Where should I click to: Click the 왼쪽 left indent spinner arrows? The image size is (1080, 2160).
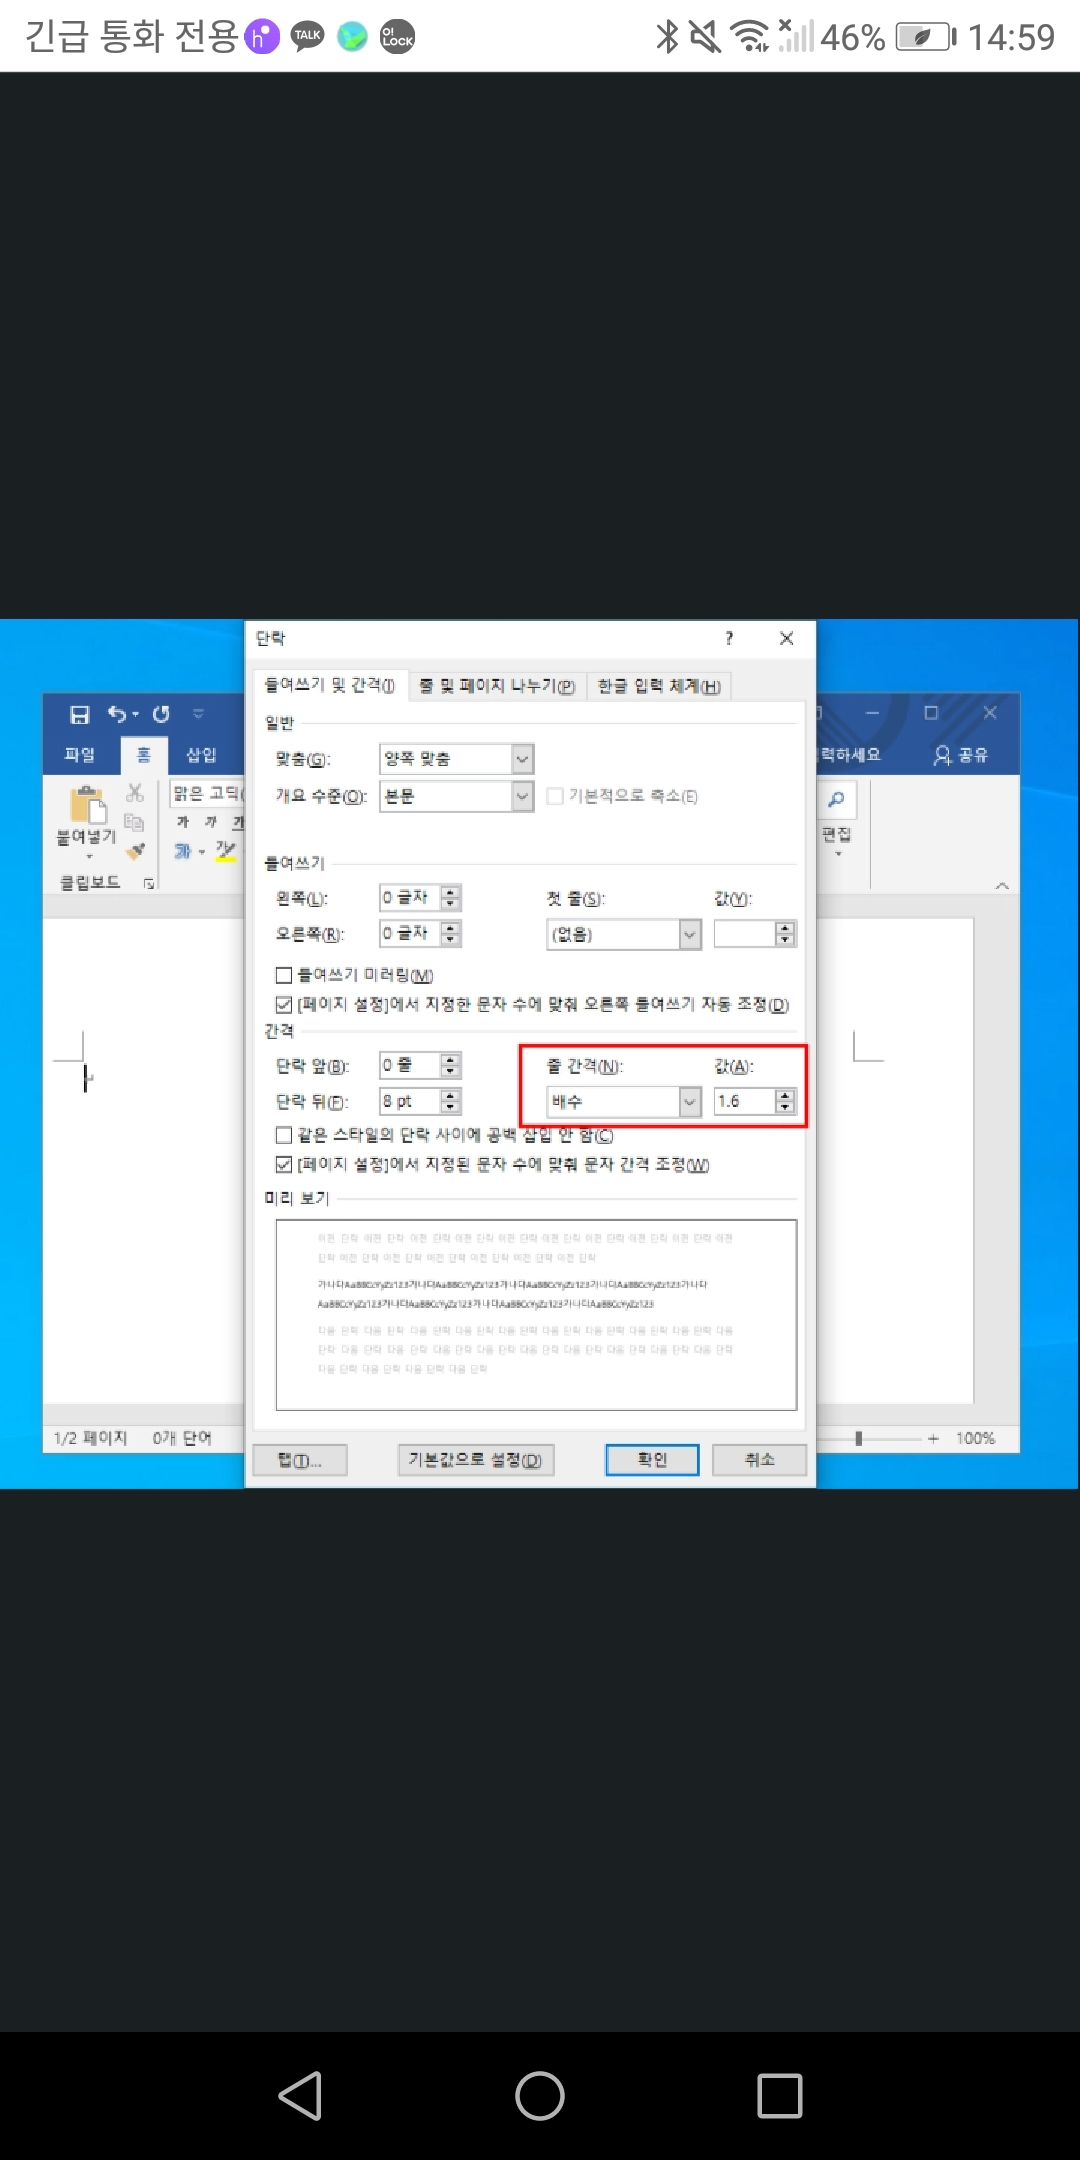coord(450,898)
